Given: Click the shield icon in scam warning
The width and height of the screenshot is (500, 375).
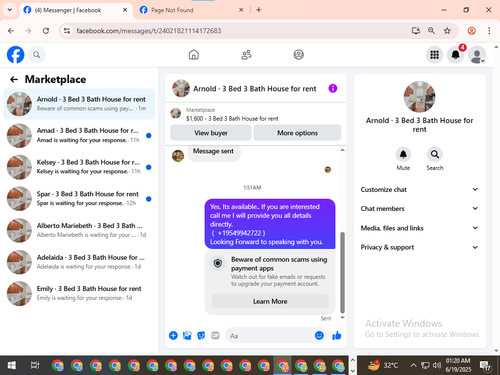Looking at the screenshot, I should 218,264.
